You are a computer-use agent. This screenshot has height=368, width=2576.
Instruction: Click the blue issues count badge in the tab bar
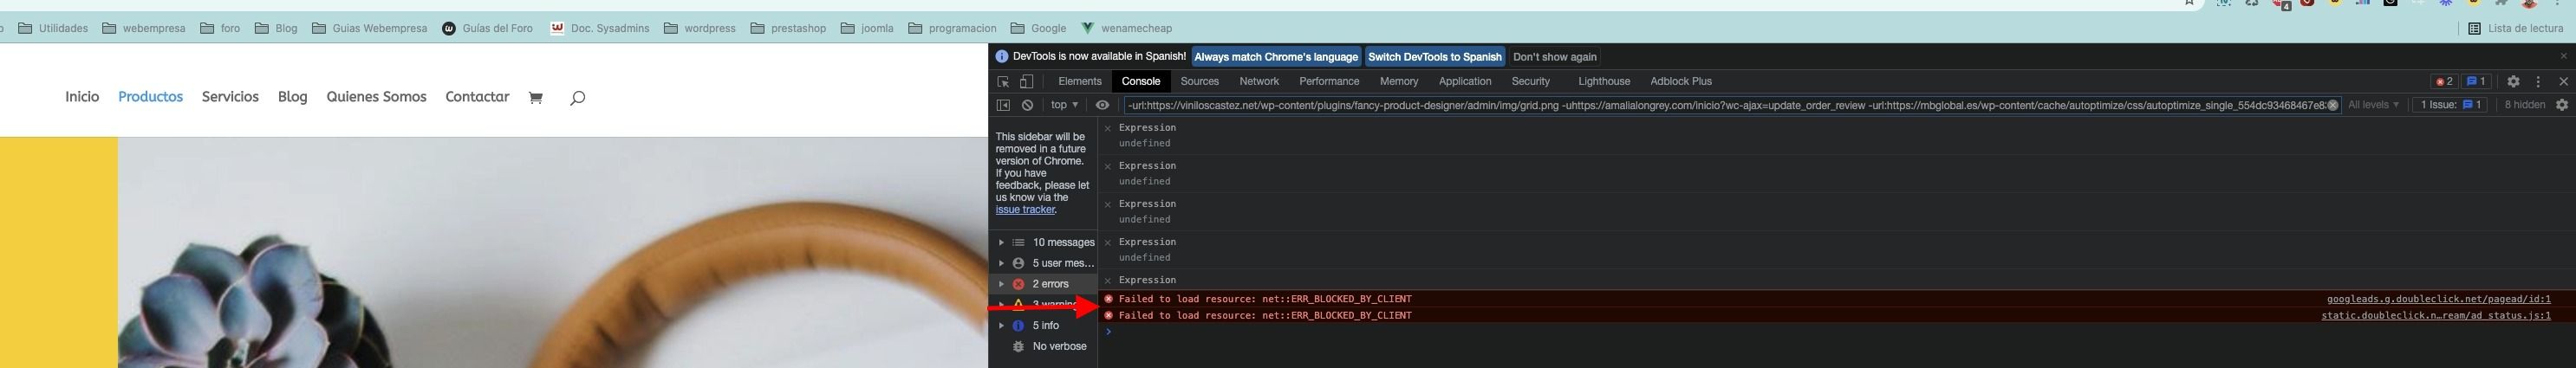click(x=2476, y=82)
